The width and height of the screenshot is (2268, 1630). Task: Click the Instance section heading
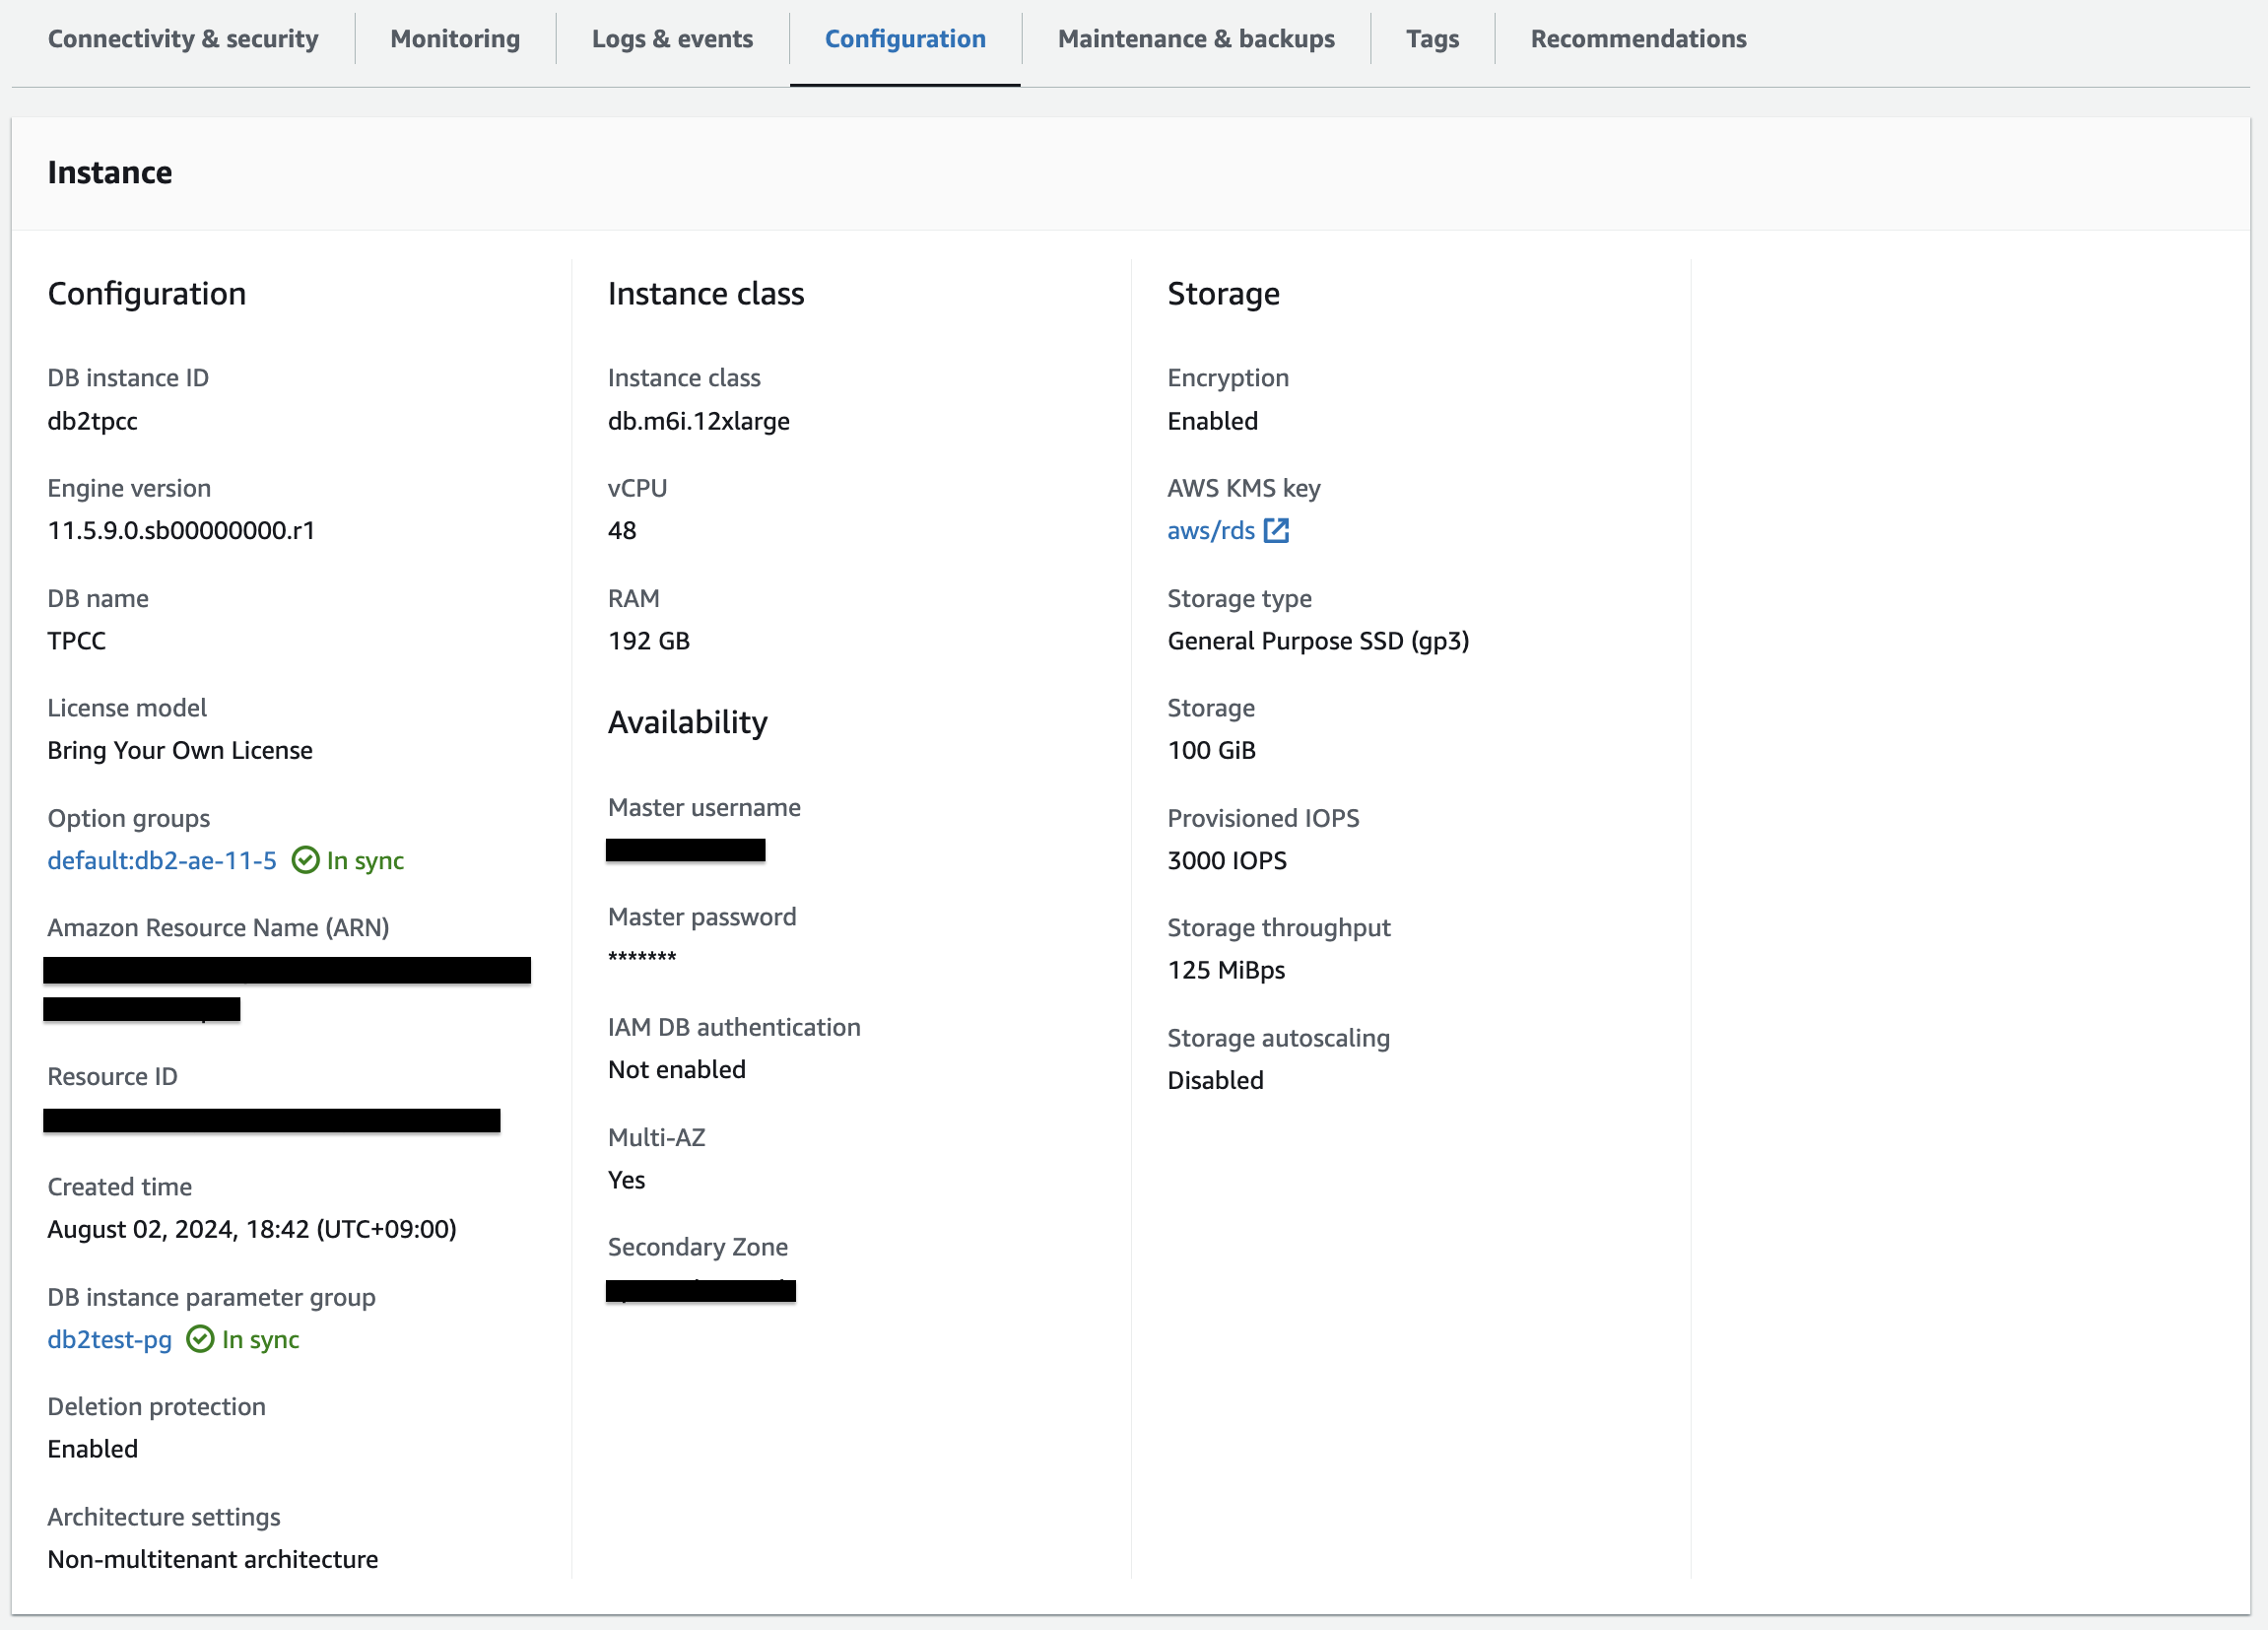tap(110, 172)
